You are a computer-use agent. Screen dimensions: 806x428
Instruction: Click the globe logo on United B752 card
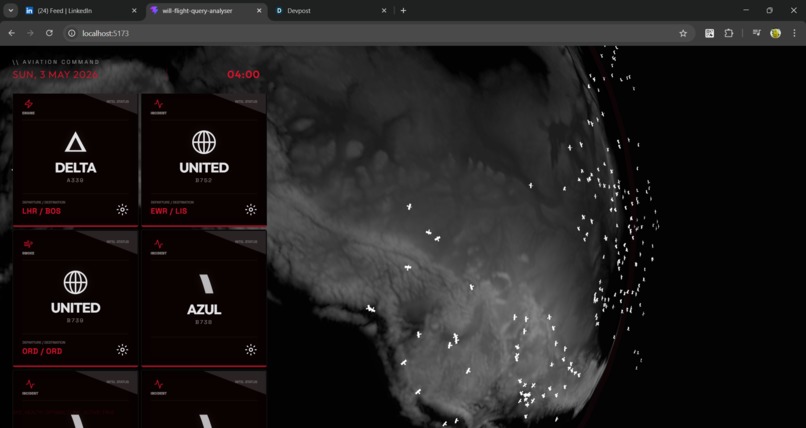click(204, 142)
